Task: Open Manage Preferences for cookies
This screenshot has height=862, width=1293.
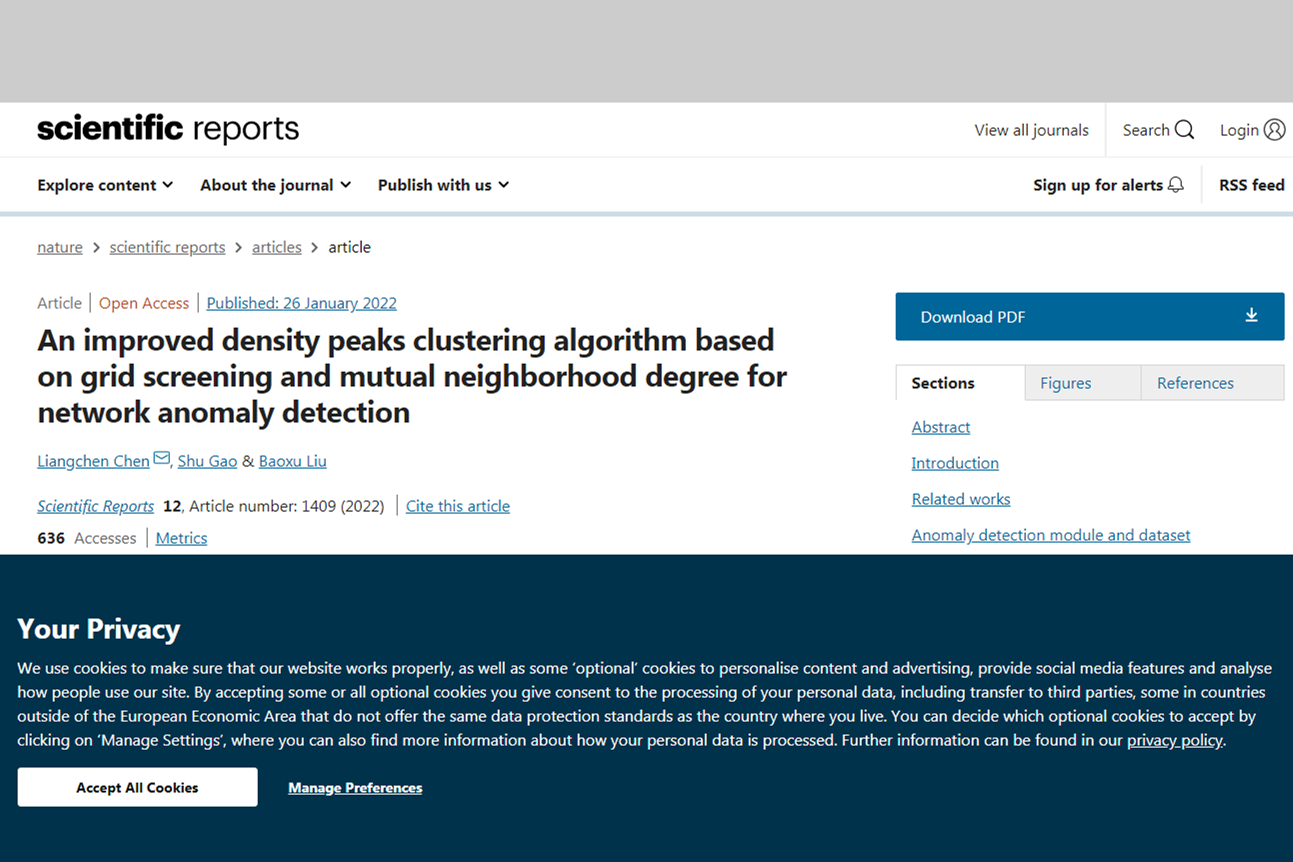Action: [x=355, y=788]
